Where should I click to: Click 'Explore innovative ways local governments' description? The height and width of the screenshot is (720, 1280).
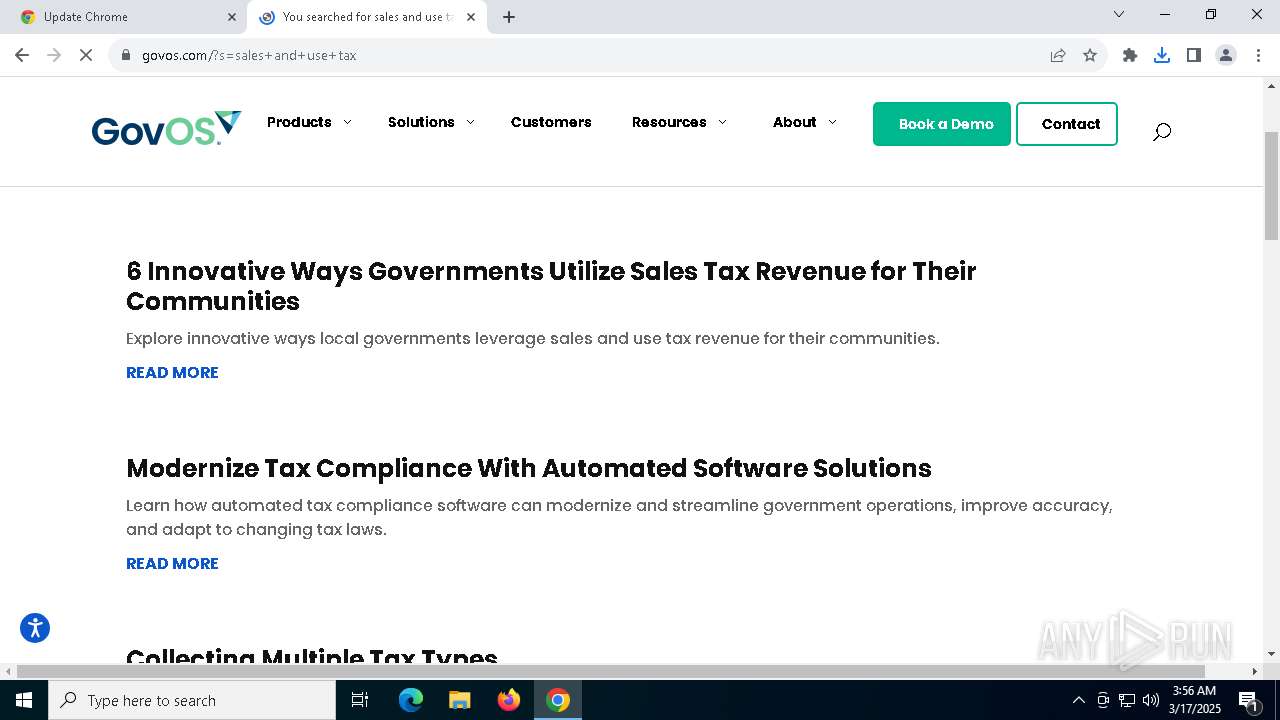pos(533,339)
